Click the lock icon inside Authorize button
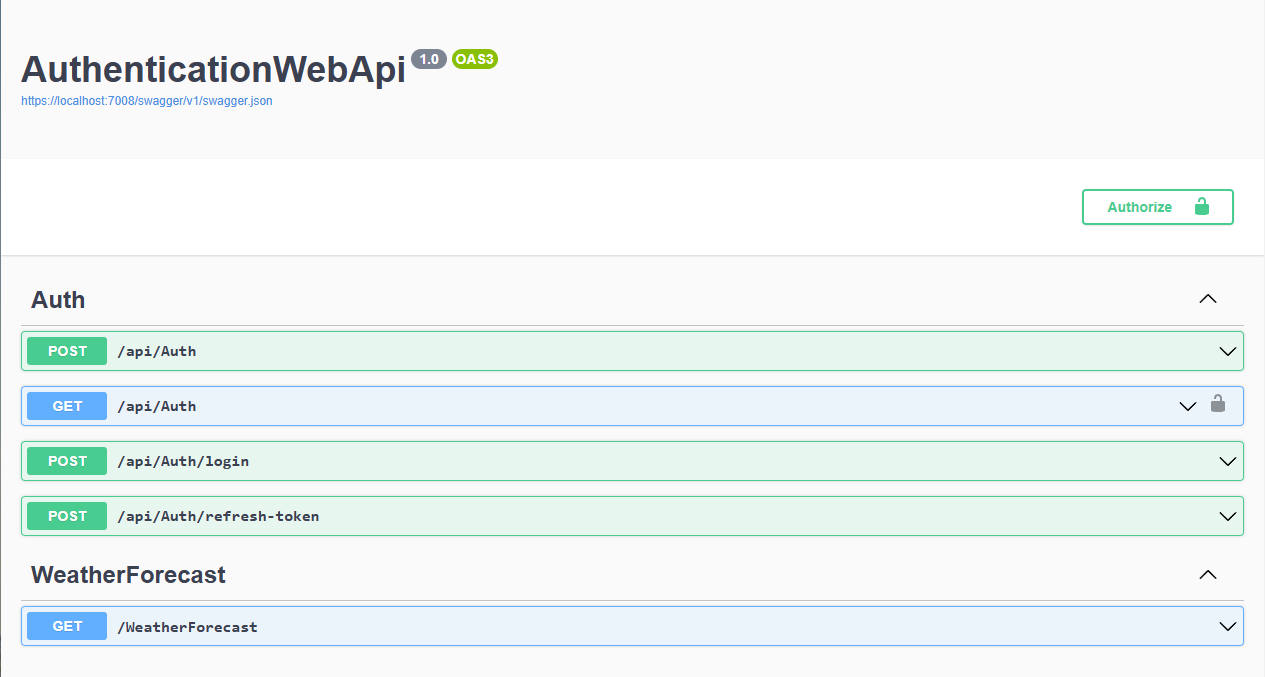 [x=1202, y=206]
